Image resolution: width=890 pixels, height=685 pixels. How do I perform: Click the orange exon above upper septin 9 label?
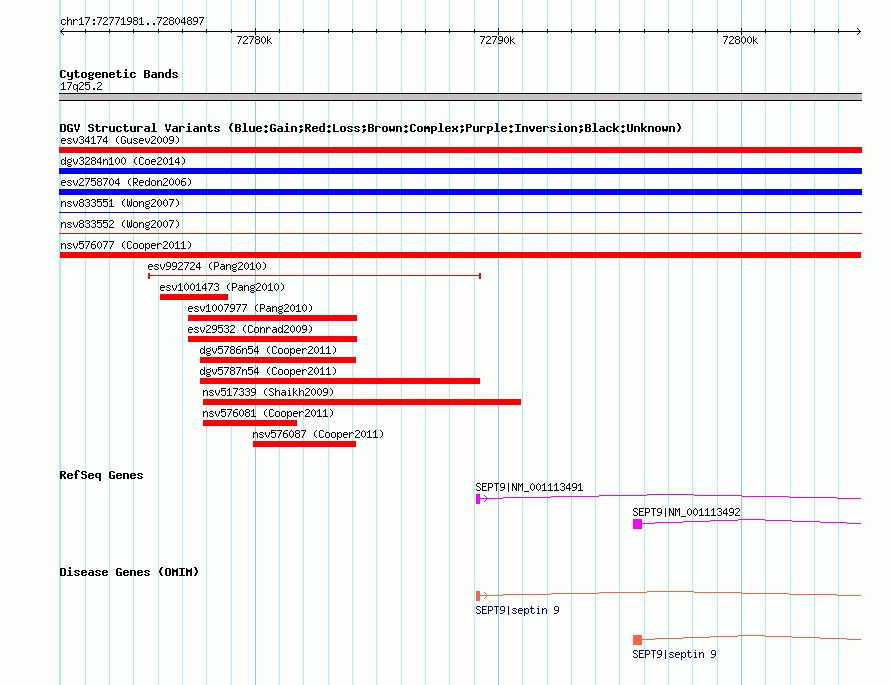pyautogui.click(x=478, y=595)
